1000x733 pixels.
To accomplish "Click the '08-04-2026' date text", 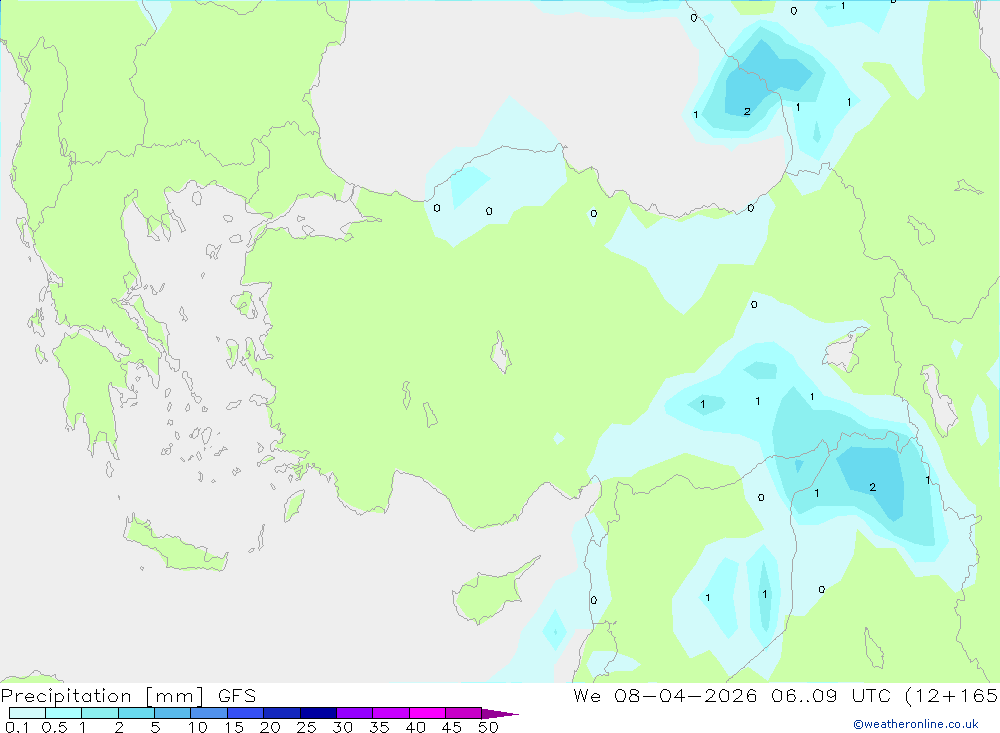I will pos(686,695).
